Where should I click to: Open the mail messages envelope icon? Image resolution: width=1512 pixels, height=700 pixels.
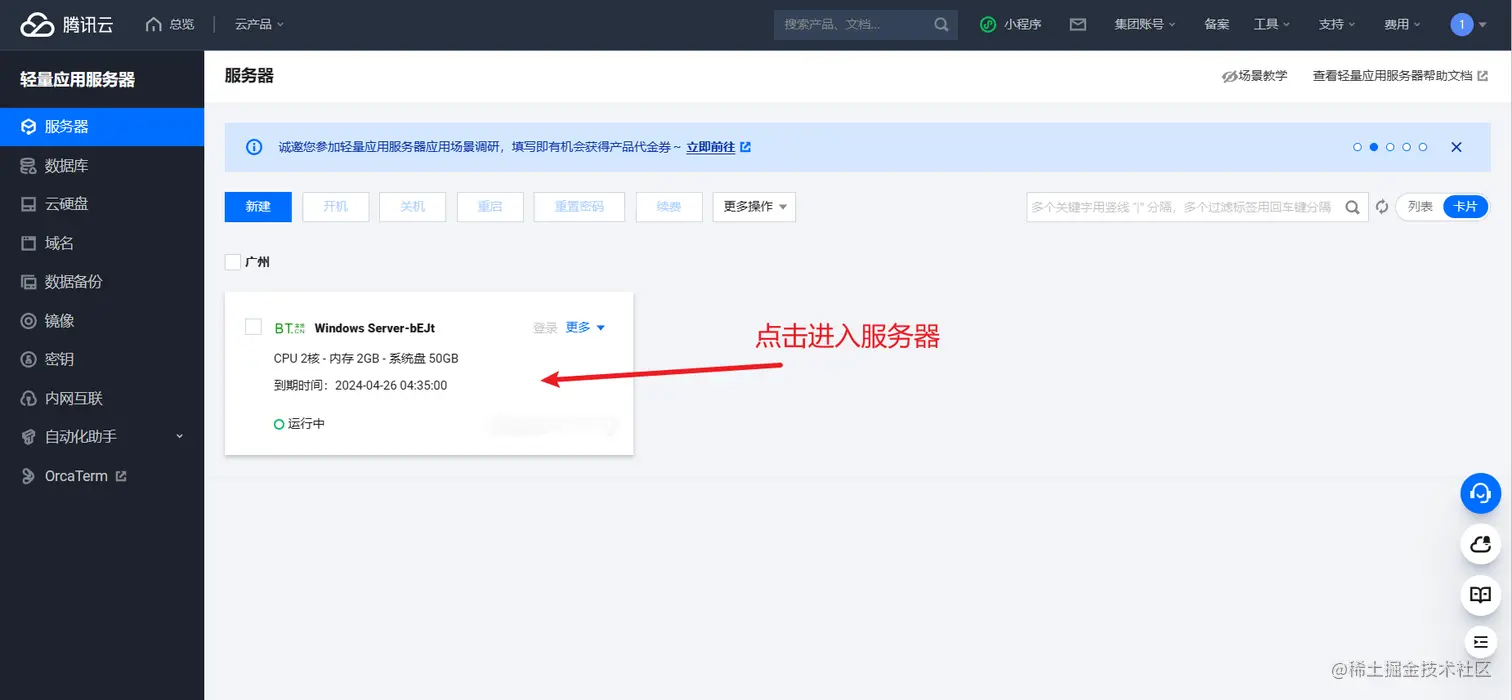(x=1078, y=24)
